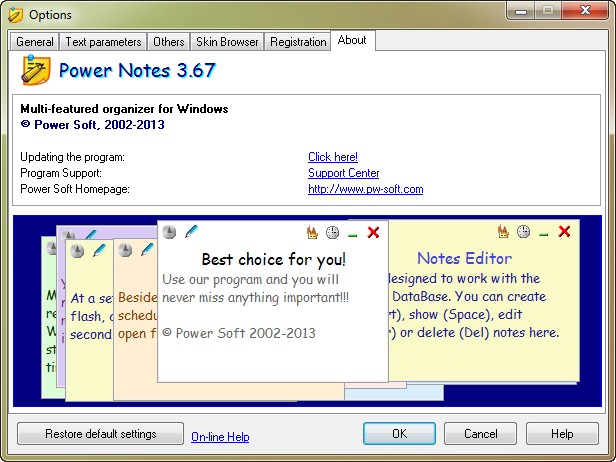Screen dimensions: 616x462
Task: Go to the Registration tab
Action: (298, 42)
